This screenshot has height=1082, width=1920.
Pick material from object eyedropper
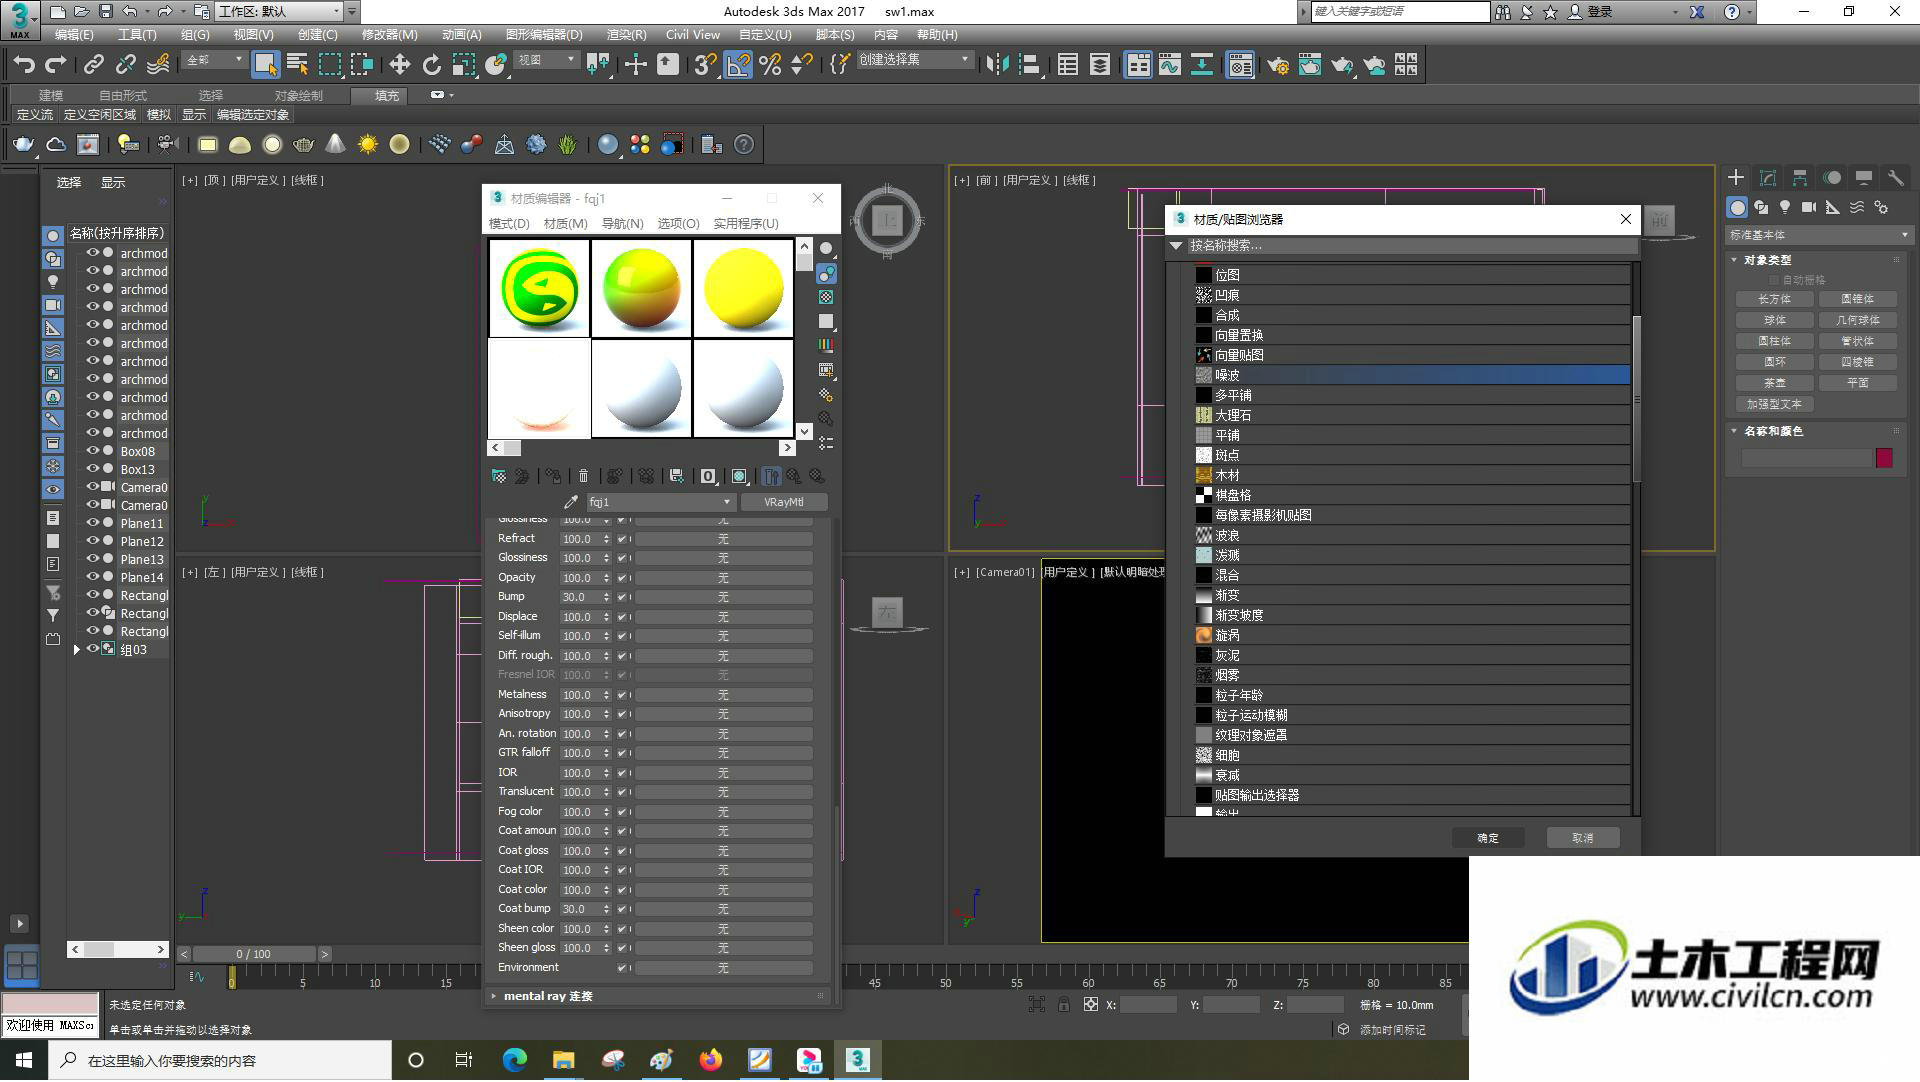[x=571, y=502]
